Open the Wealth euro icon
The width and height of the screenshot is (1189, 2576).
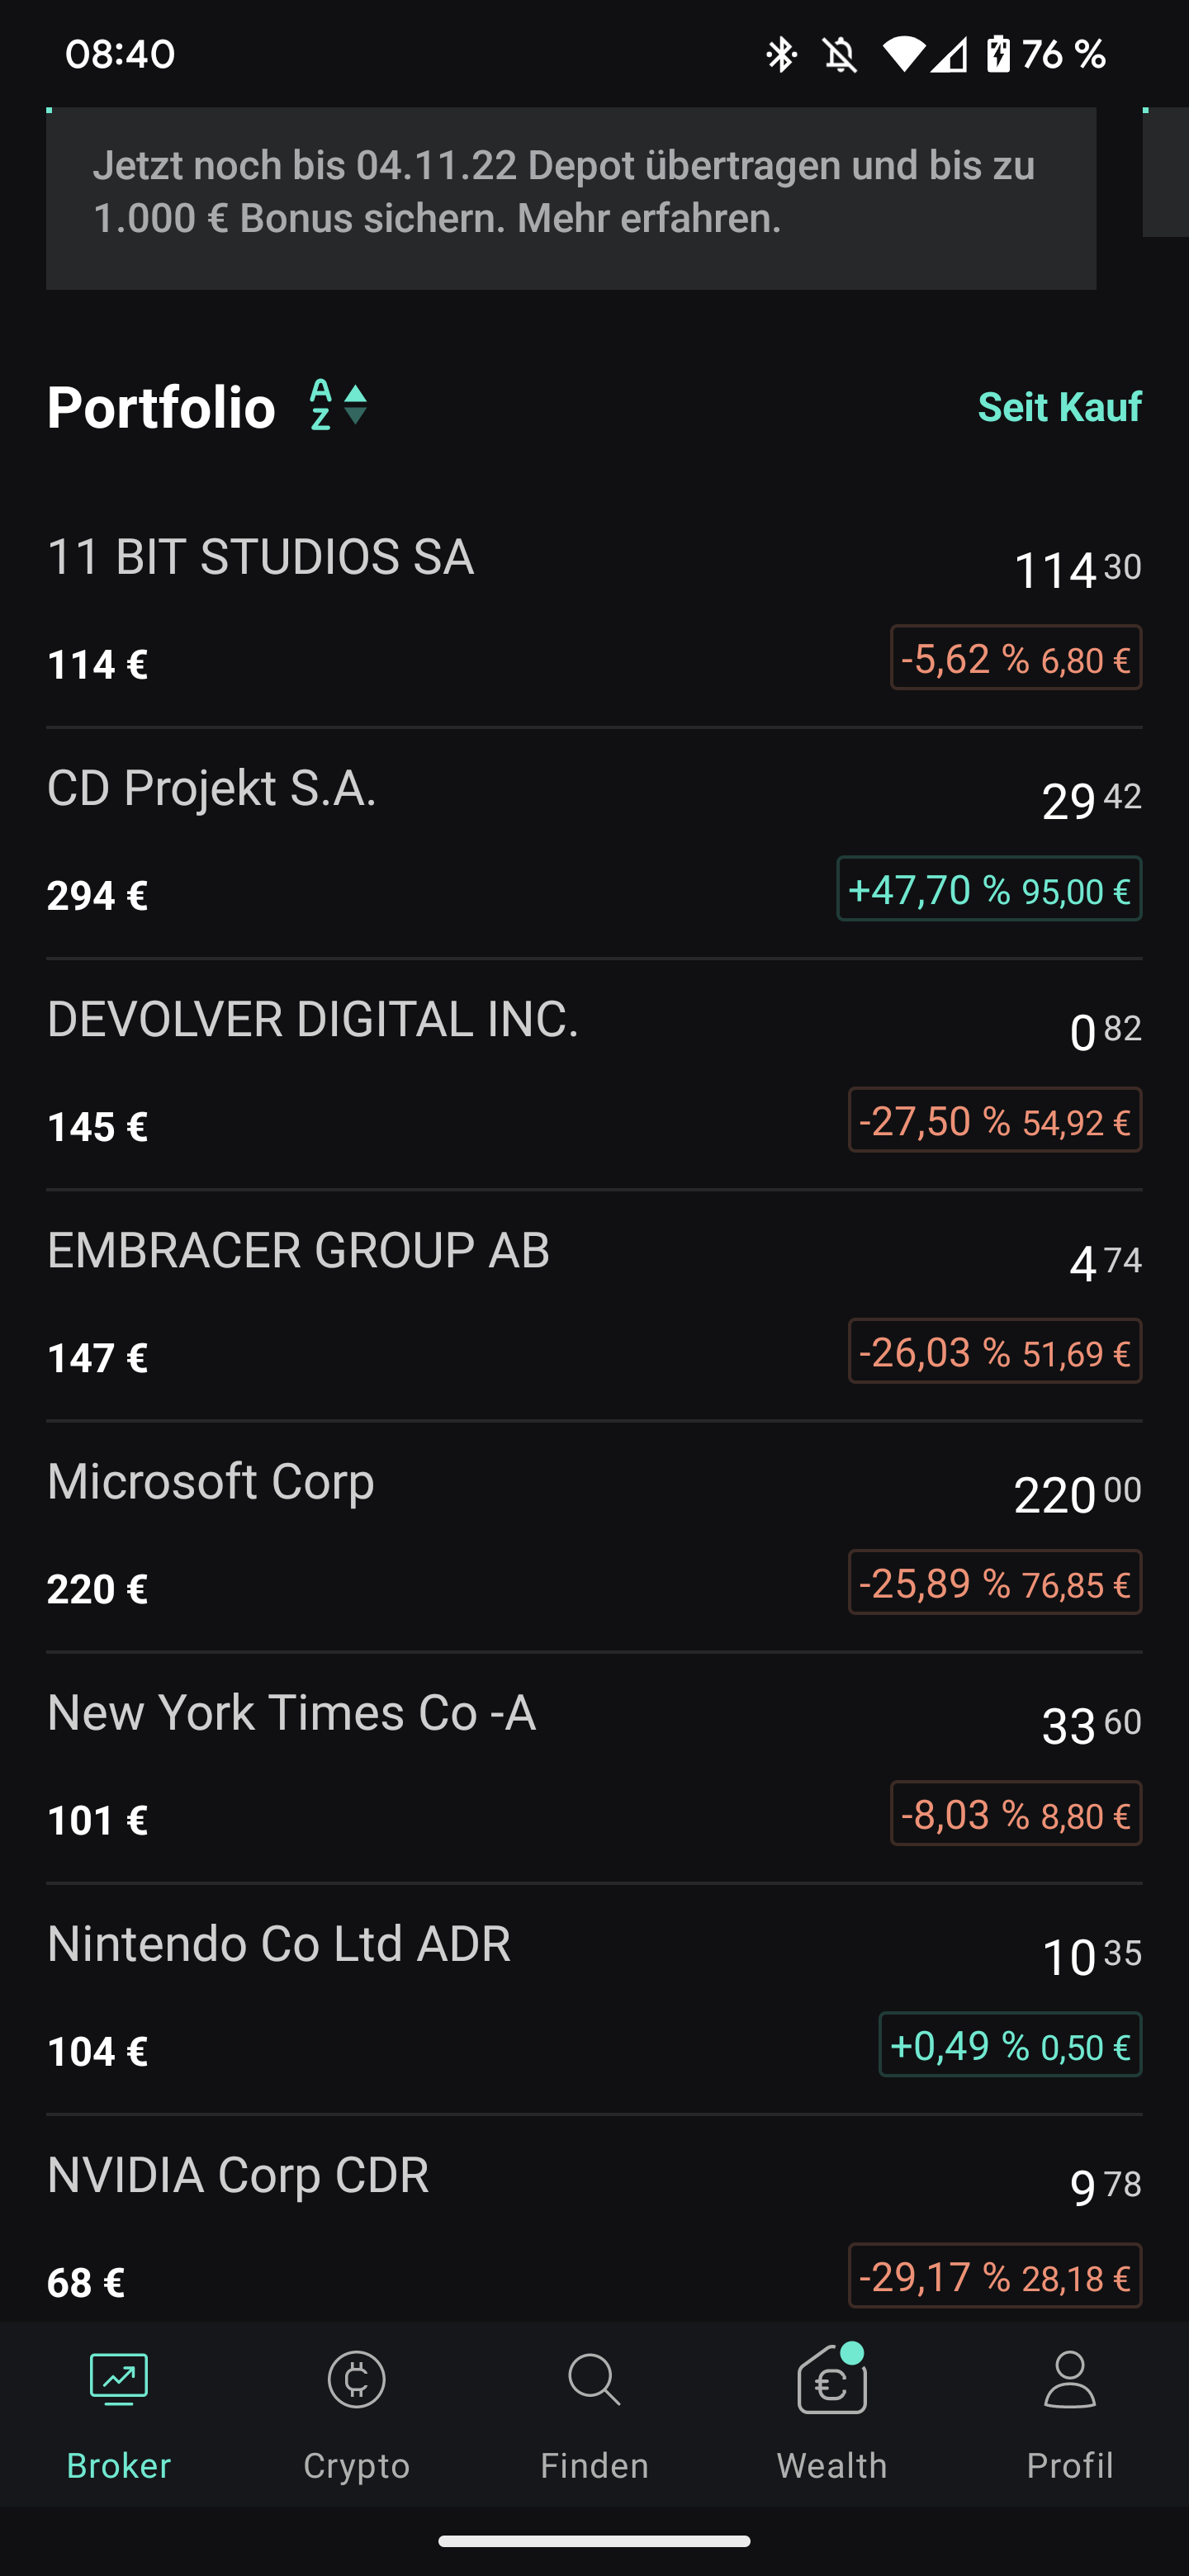click(x=831, y=2382)
